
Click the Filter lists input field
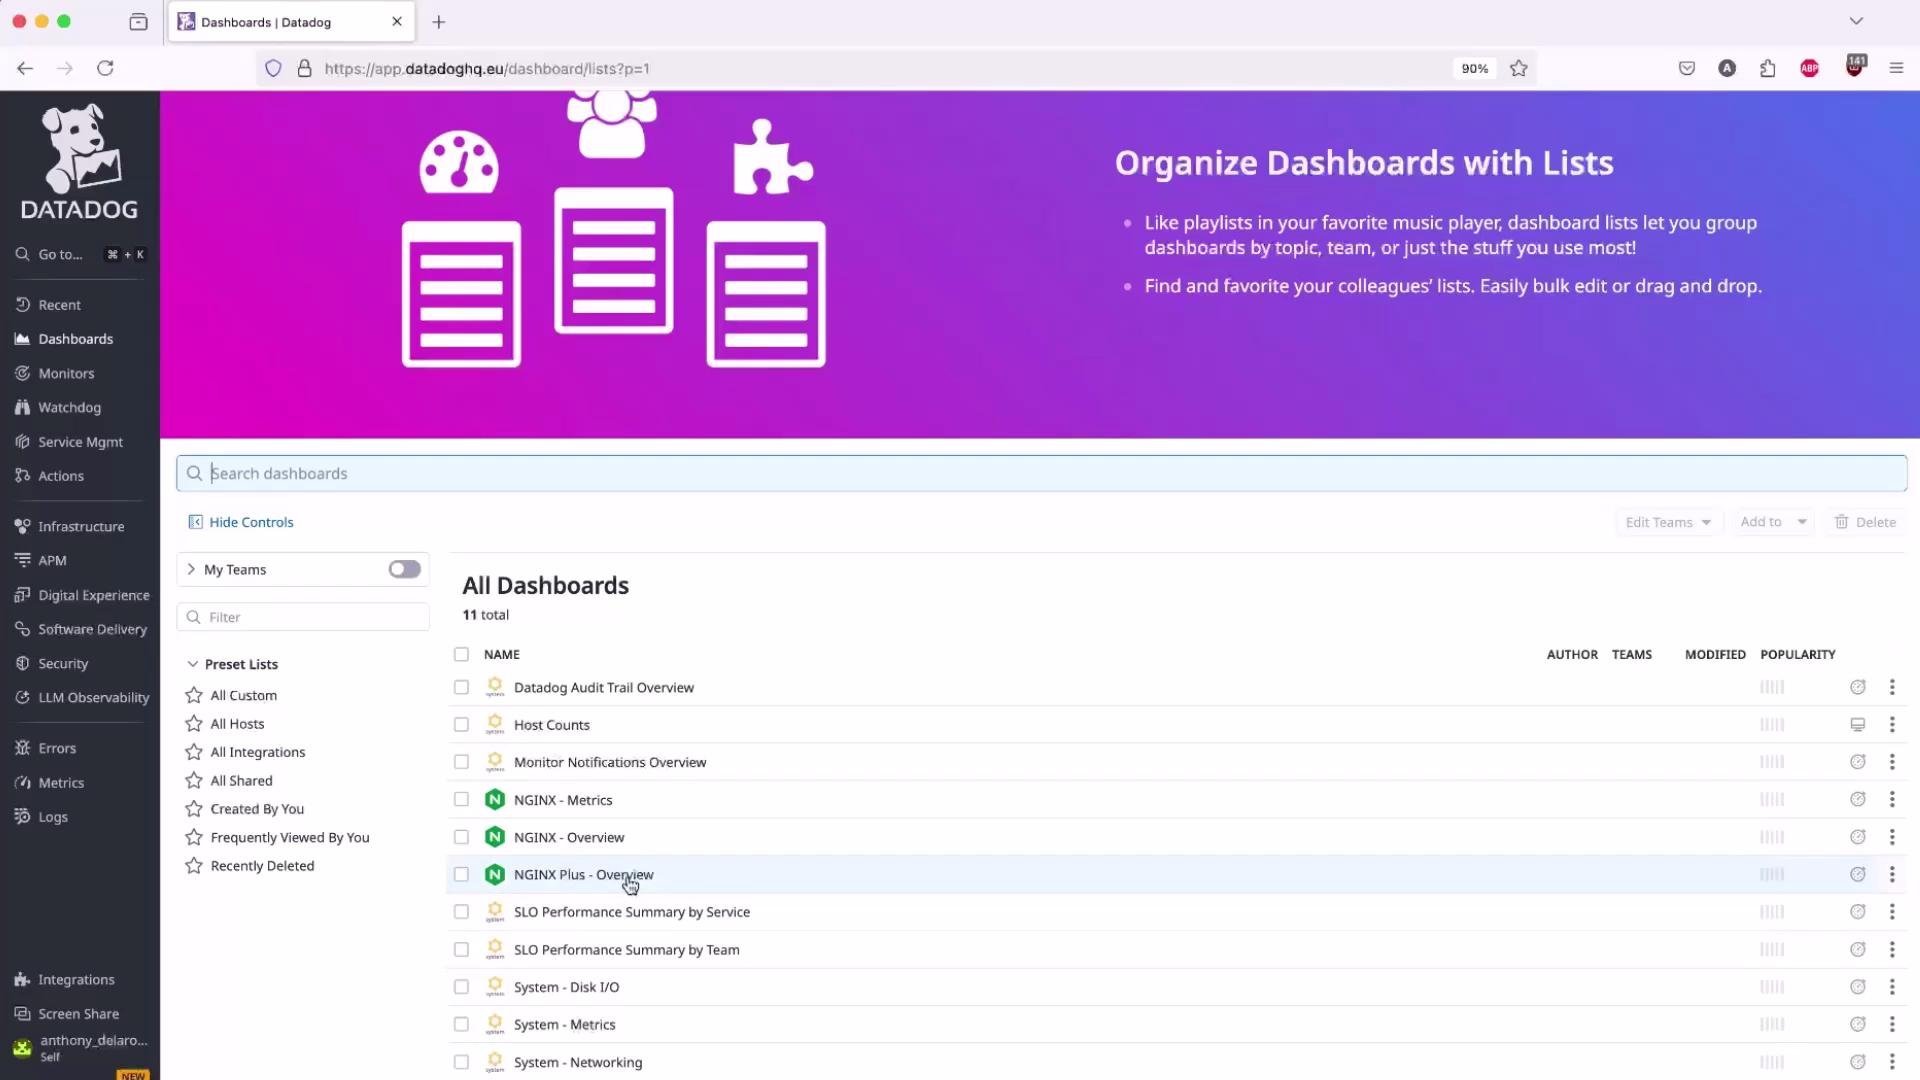tap(303, 617)
